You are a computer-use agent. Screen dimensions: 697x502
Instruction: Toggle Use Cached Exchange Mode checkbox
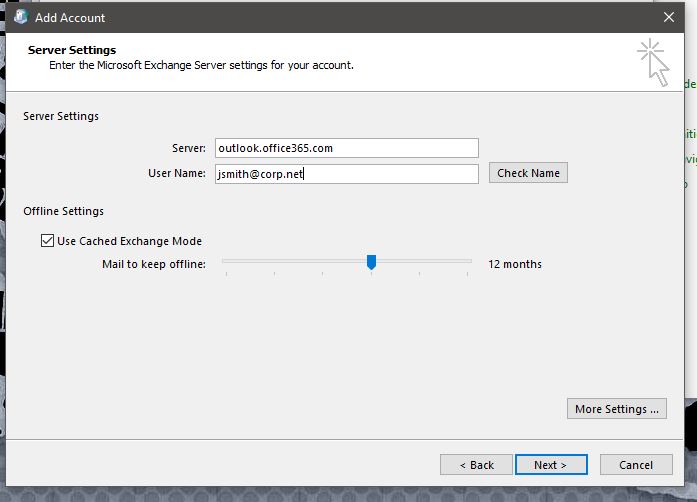(47, 241)
